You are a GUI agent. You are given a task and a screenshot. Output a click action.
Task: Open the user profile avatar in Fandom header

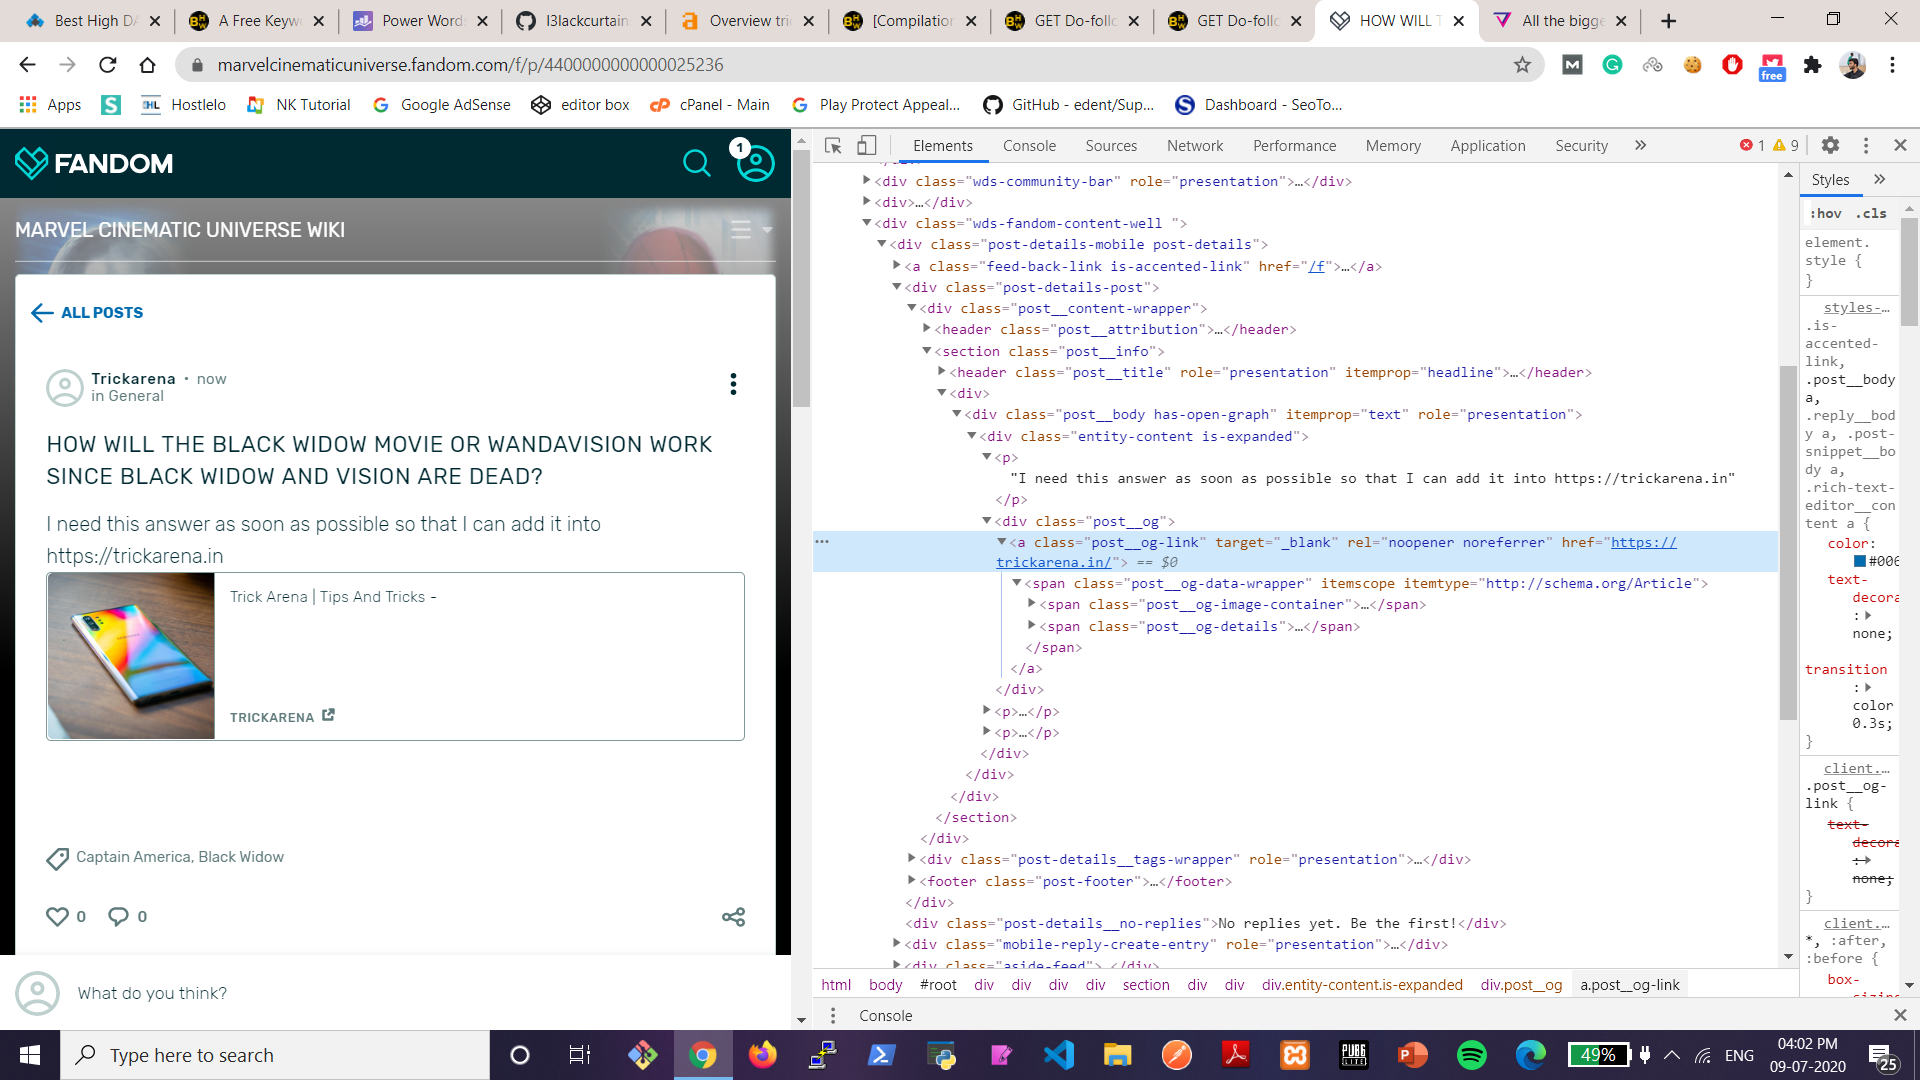pos(756,163)
